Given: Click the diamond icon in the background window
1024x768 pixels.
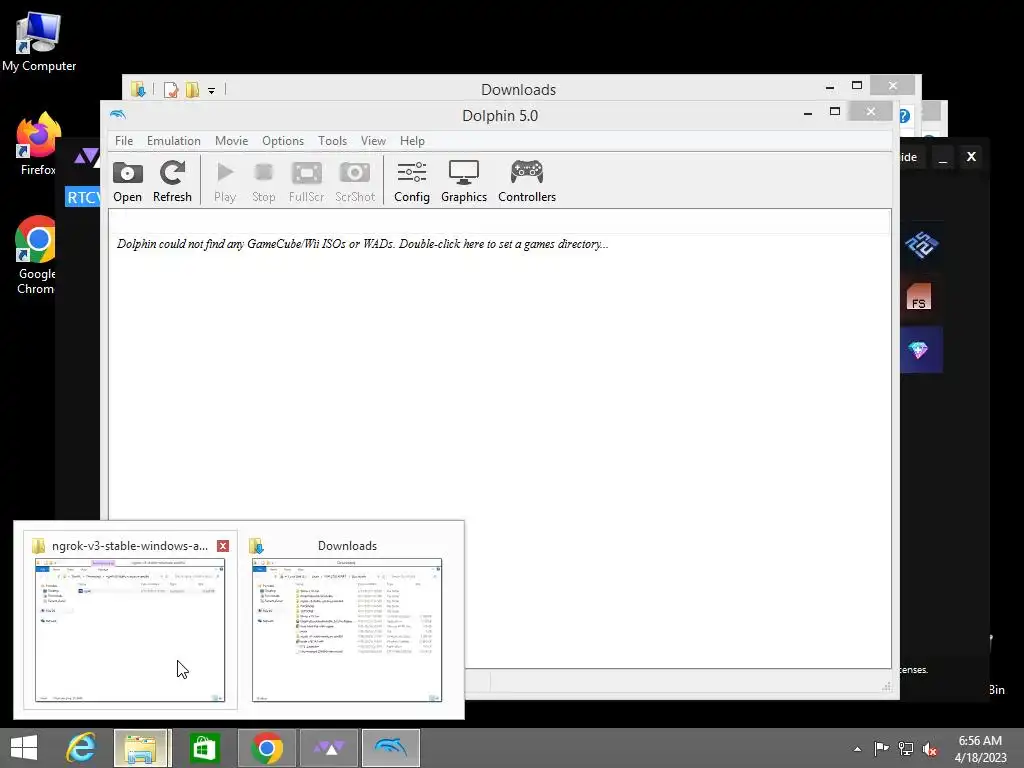Looking at the screenshot, I should [x=919, y=350].
